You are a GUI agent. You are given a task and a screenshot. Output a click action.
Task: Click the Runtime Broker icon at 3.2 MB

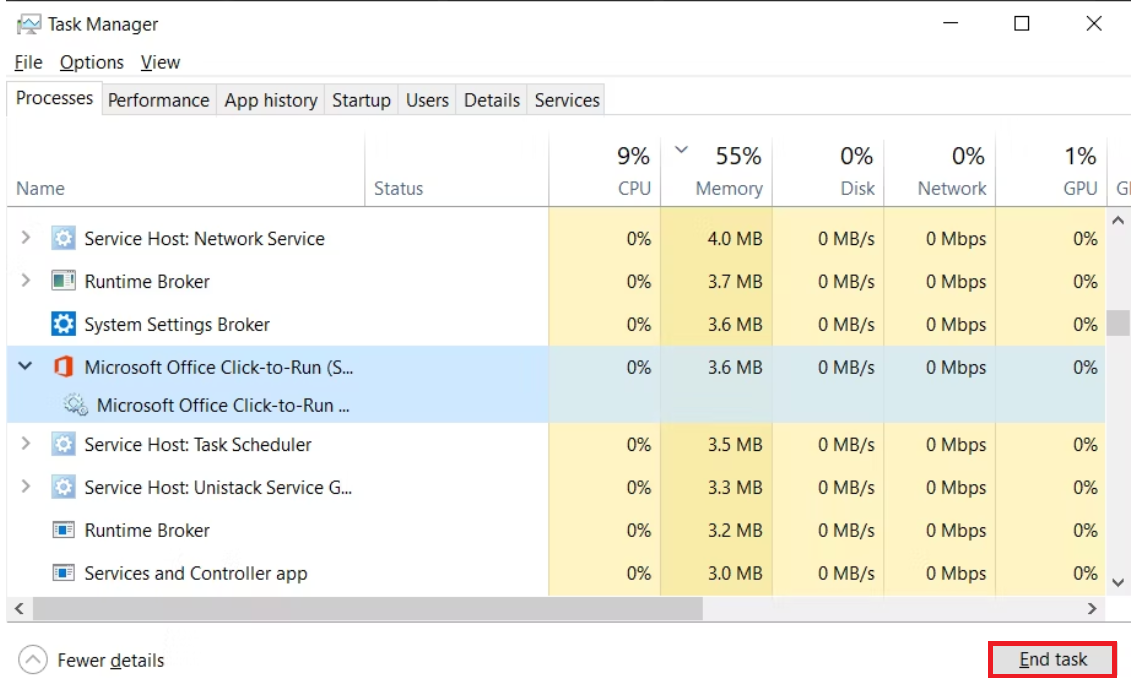pos(64,530)
